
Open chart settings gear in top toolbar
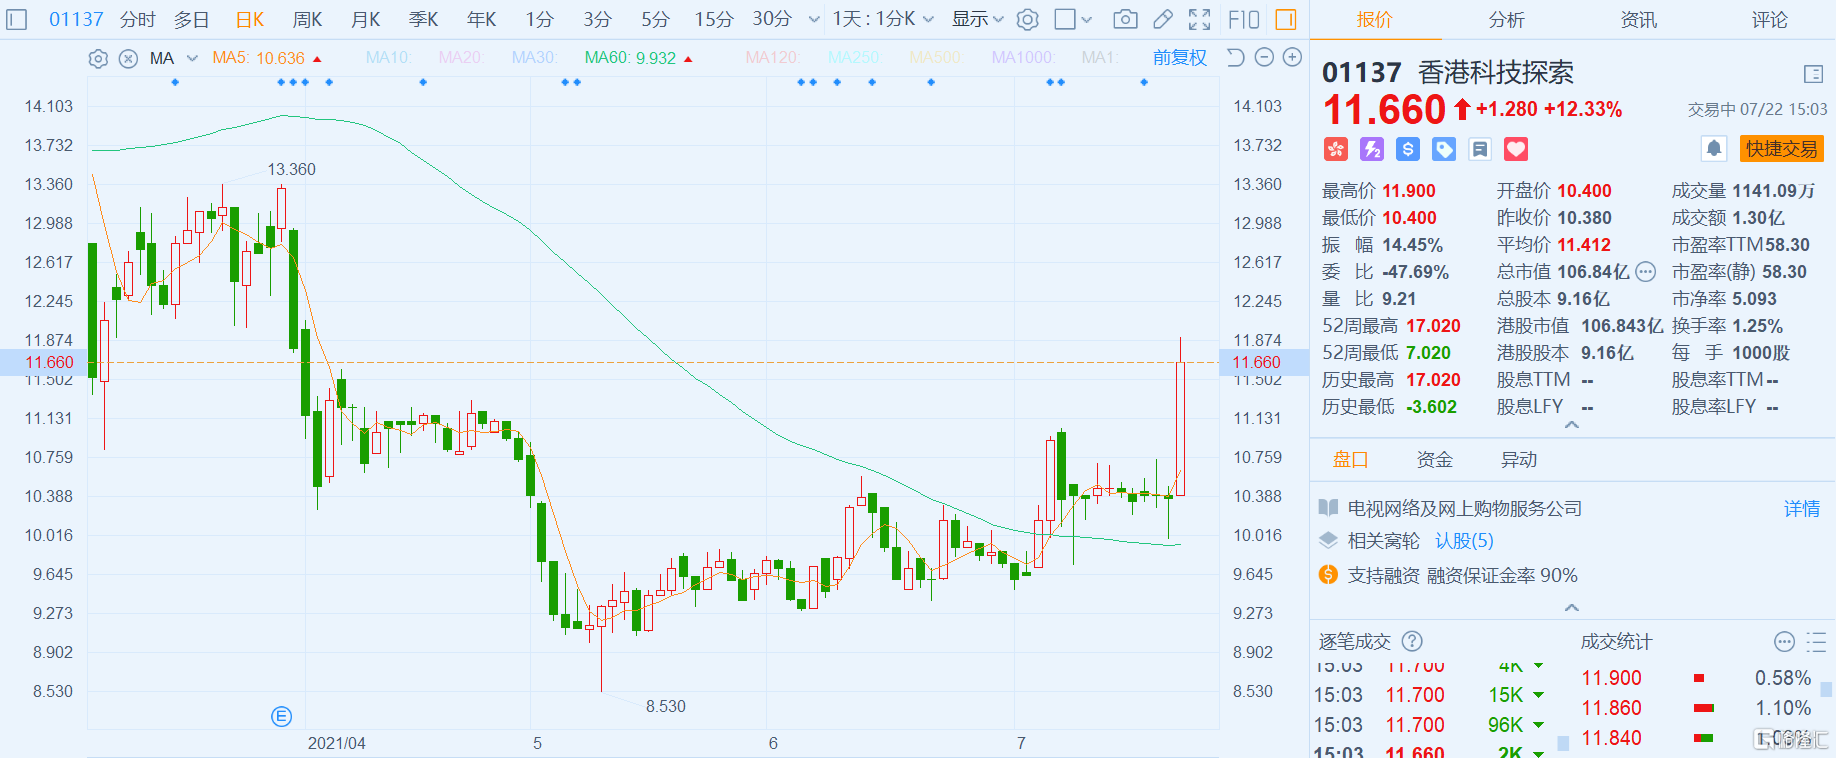click(1027, 19)
